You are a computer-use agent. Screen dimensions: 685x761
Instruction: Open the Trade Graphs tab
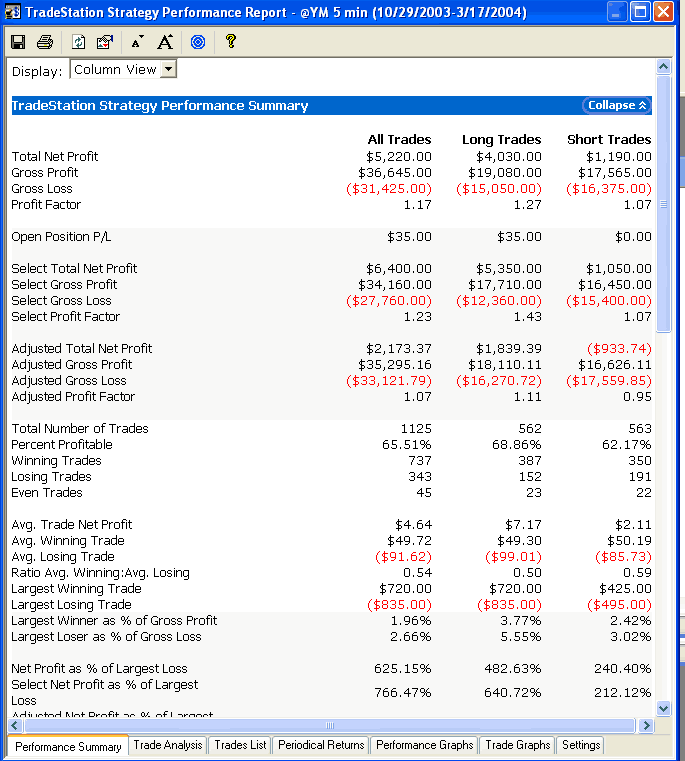click(x=518, y=744)
